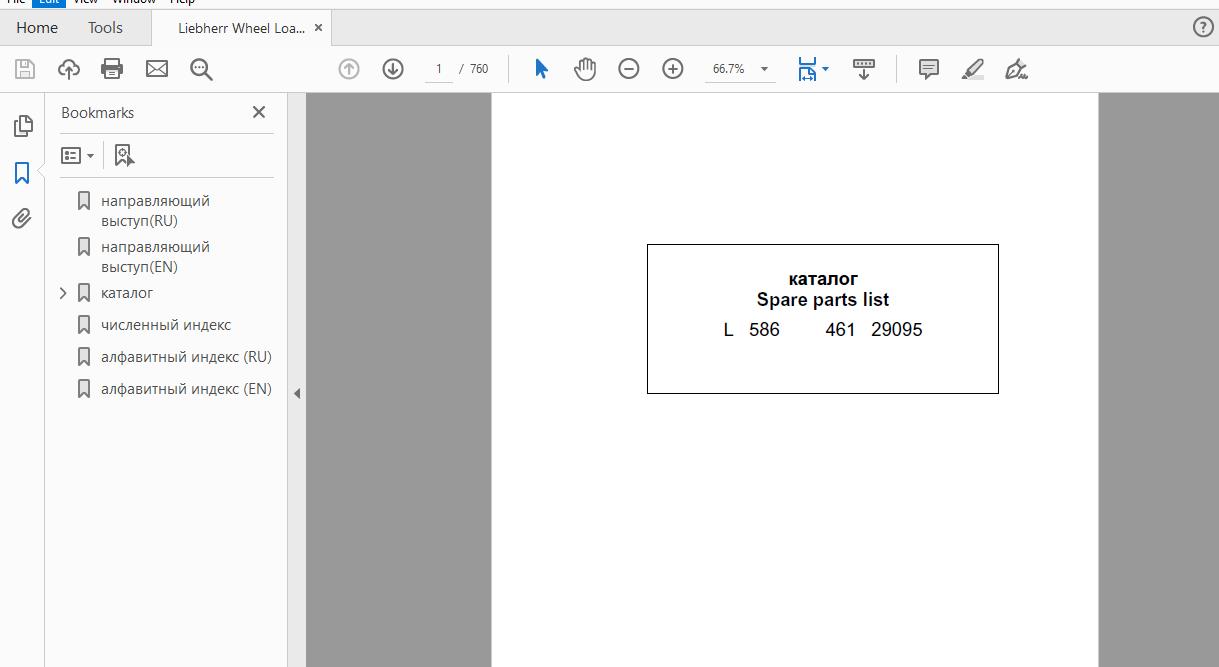The height and width of the screenshot is (667, 1219).
Task: Open bookmark направляющий выступ(EN)
Action: click(155, 257)
